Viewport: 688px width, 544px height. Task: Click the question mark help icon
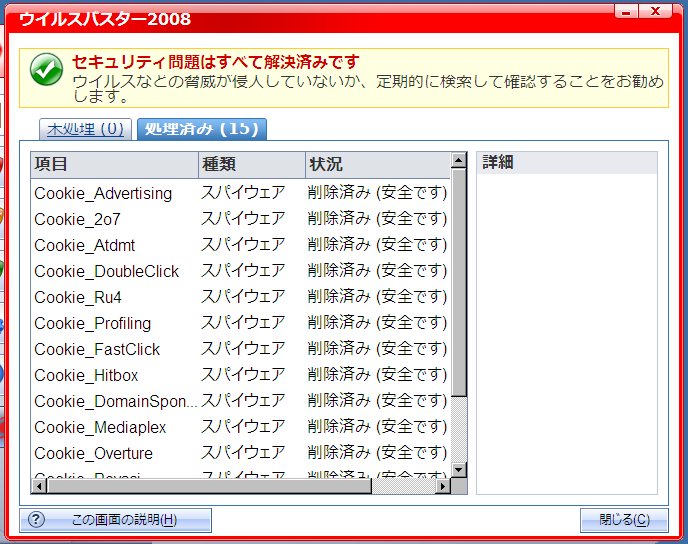[x=36, y=520]
